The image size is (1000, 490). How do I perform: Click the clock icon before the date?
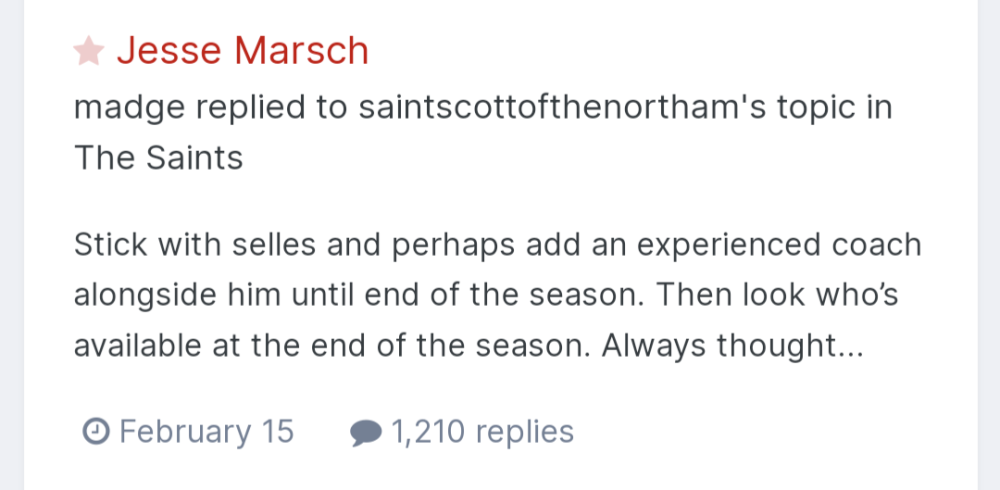[x=95, y=431]
